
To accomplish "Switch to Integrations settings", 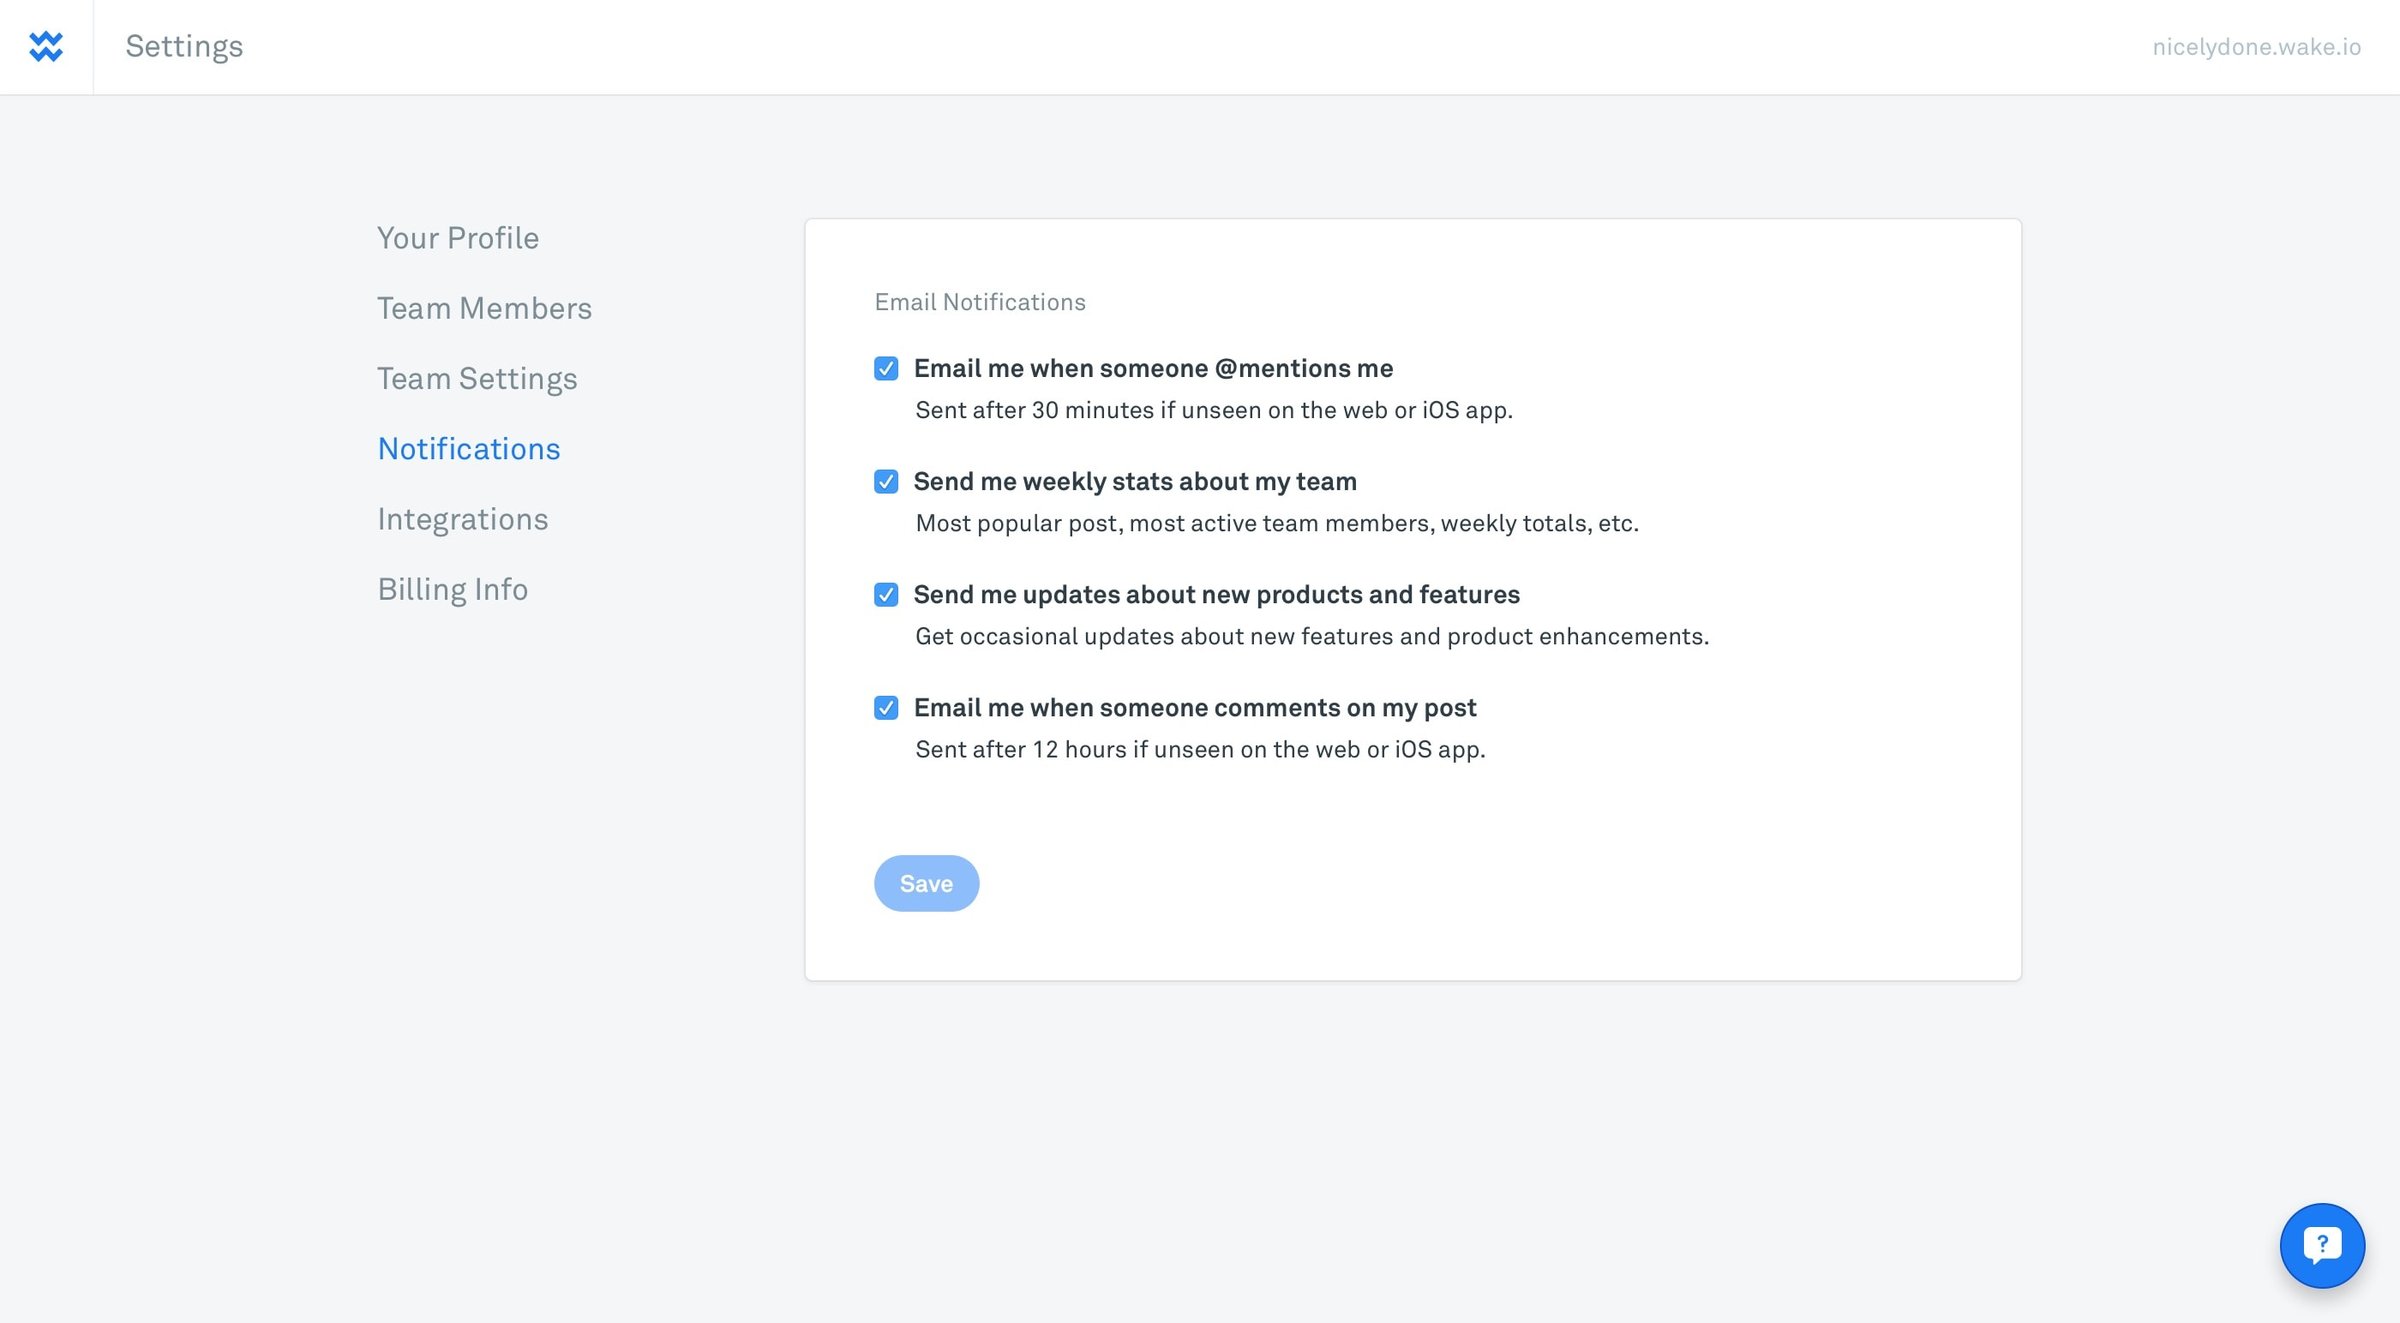I will click(463, 520).
